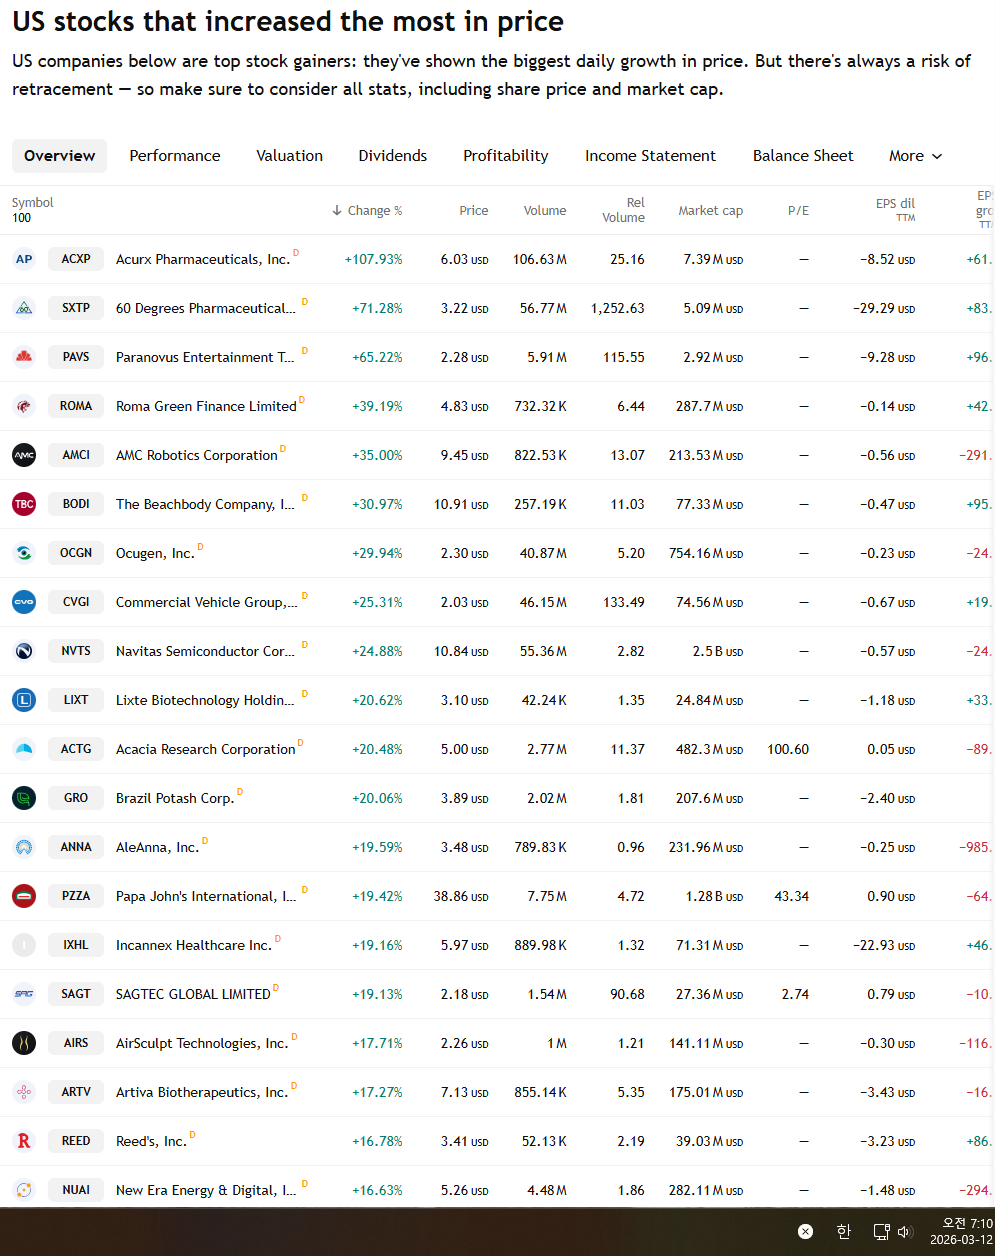This screenshot has height=1256, width=995.
Task: Click the Volume column header
Action: 545,211
